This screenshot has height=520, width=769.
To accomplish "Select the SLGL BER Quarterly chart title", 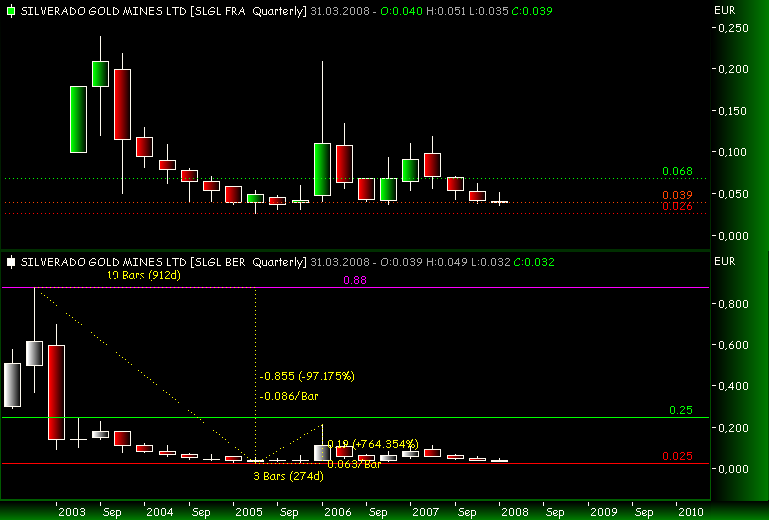I will pyautogui.click(x=164, y=262).
